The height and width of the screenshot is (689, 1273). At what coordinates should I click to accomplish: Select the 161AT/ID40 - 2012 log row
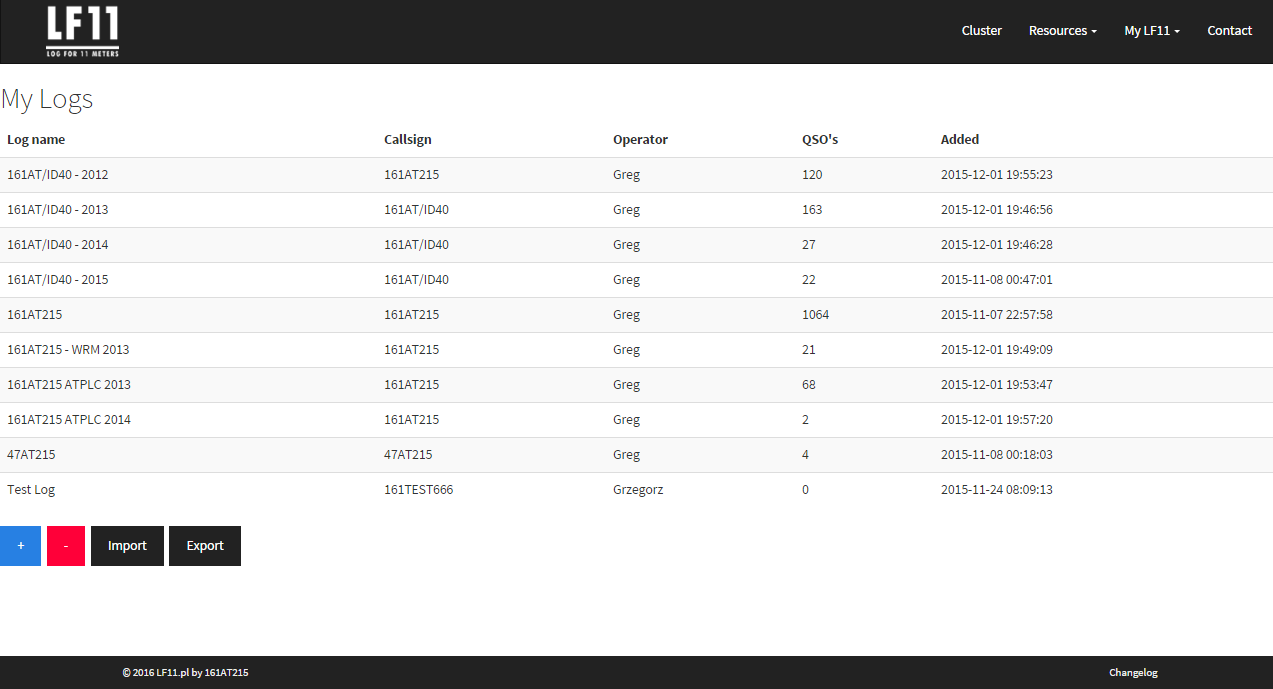coord(57,175)
